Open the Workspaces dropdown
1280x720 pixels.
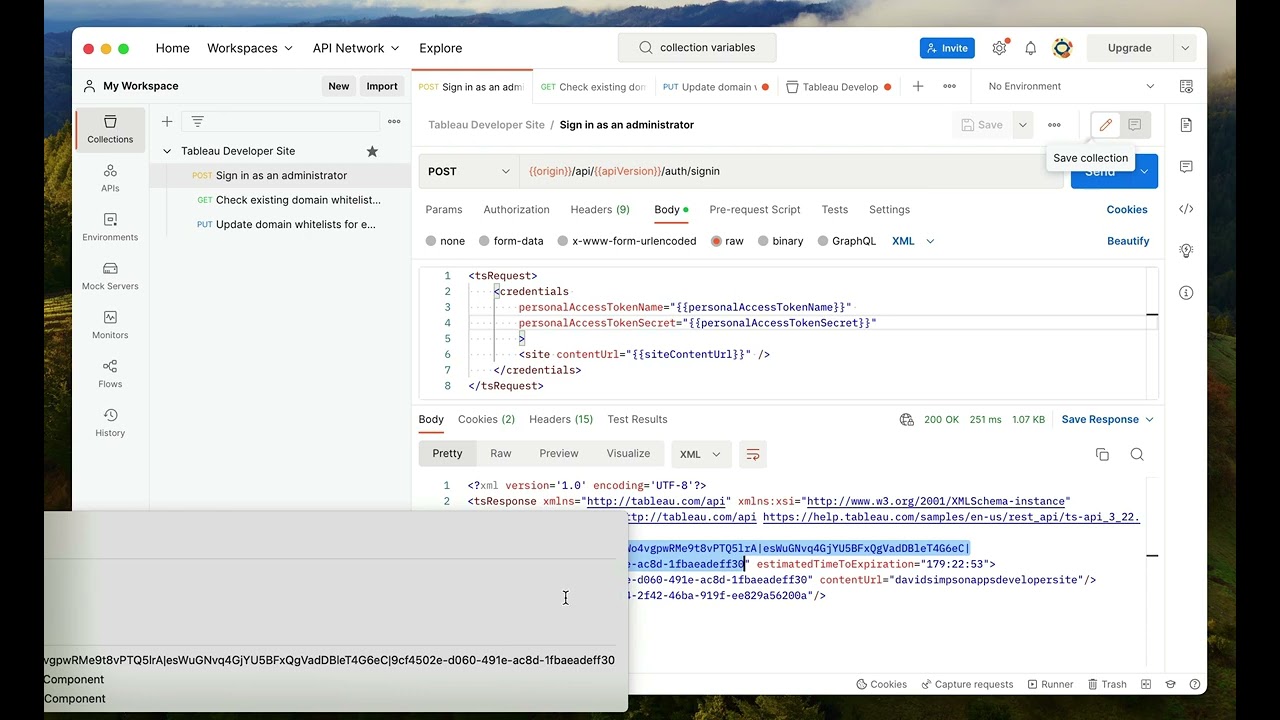pyautogui.click(x=250, y=48)
